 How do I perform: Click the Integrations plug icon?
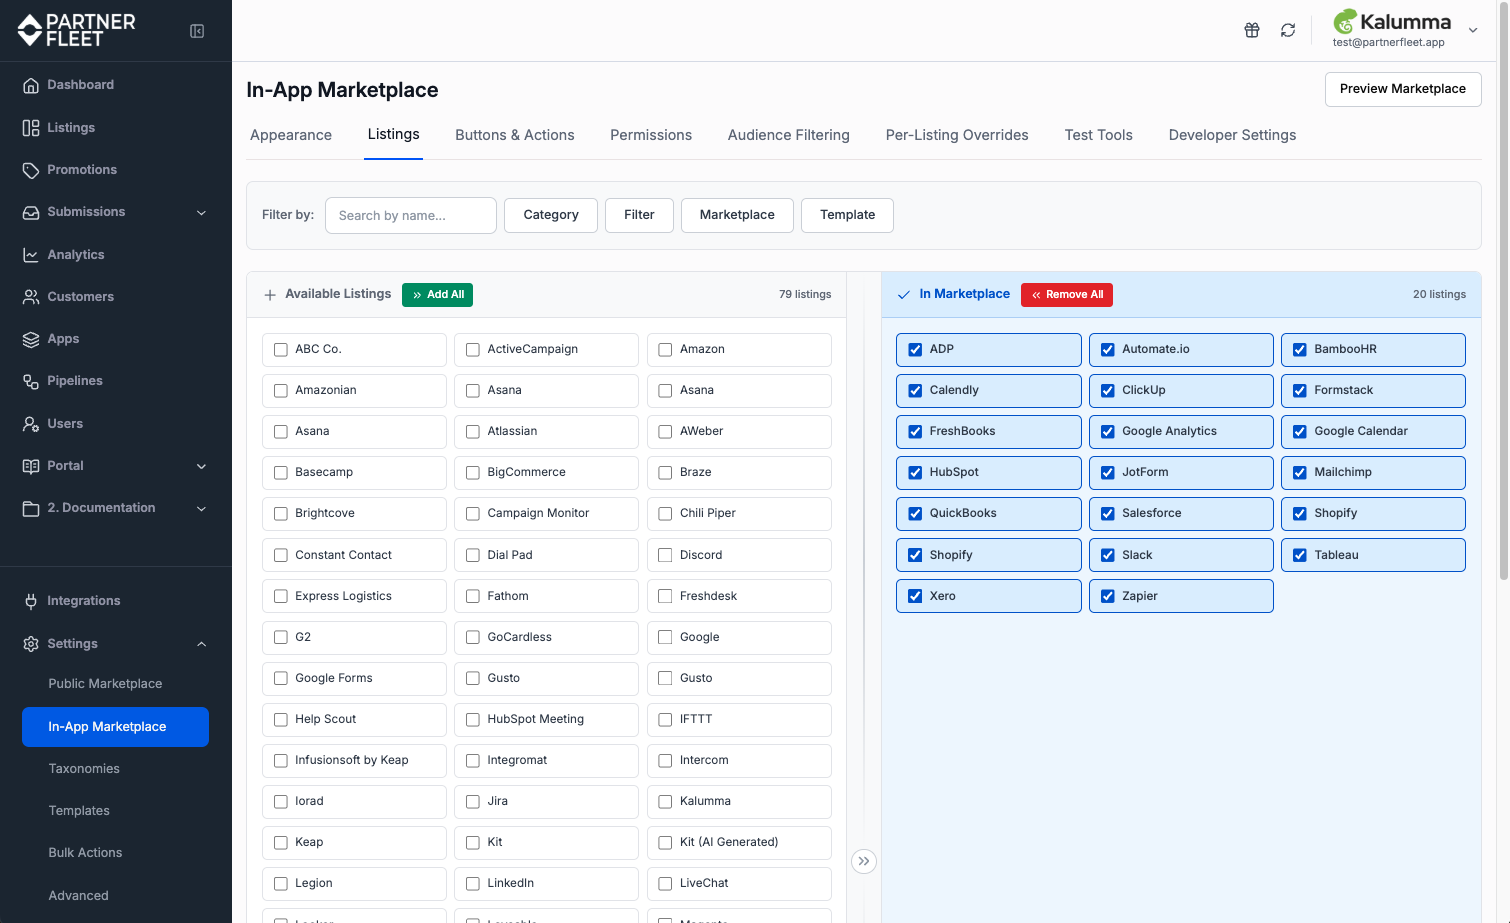(x=31, y=601)
